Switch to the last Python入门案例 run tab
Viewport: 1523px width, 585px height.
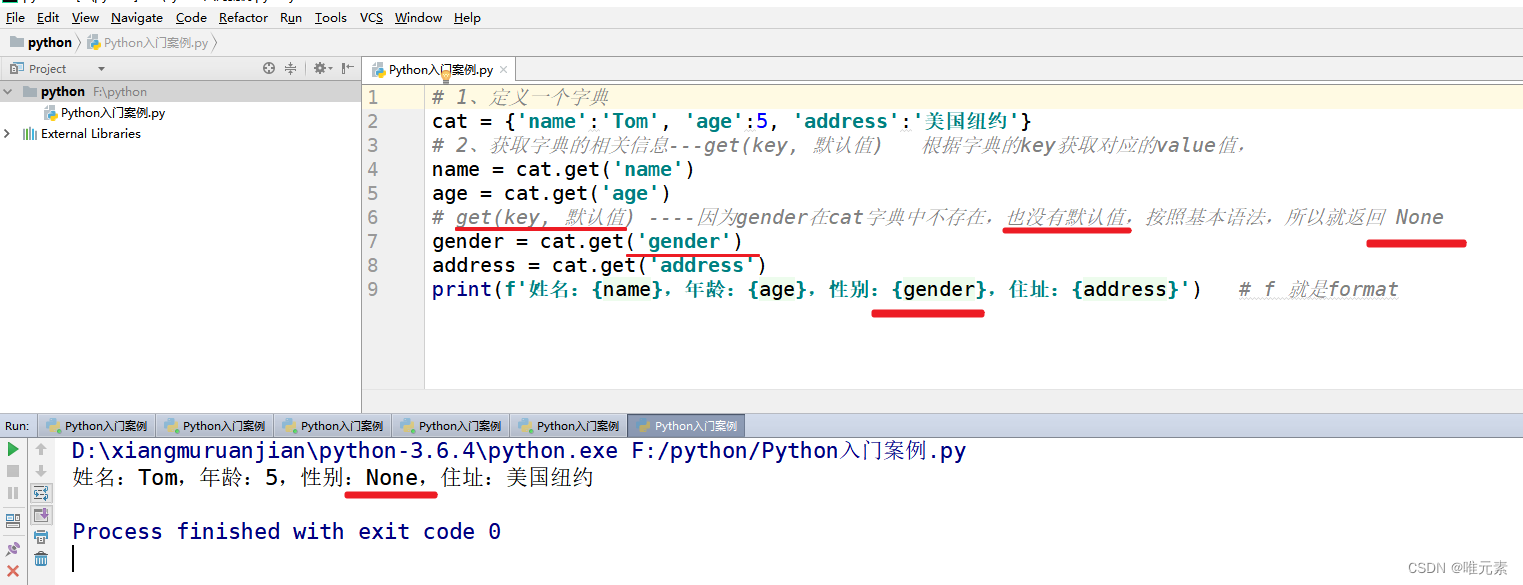pyautogui.click(x=686, y=425)
